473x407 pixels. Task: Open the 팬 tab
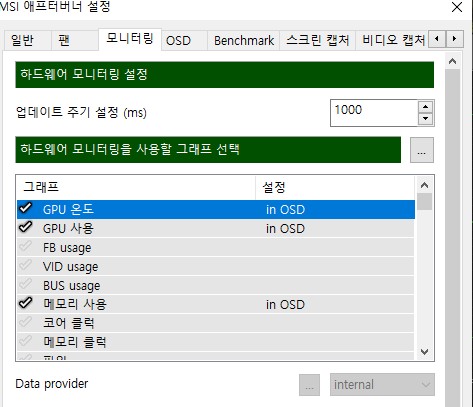coord(75,41)
